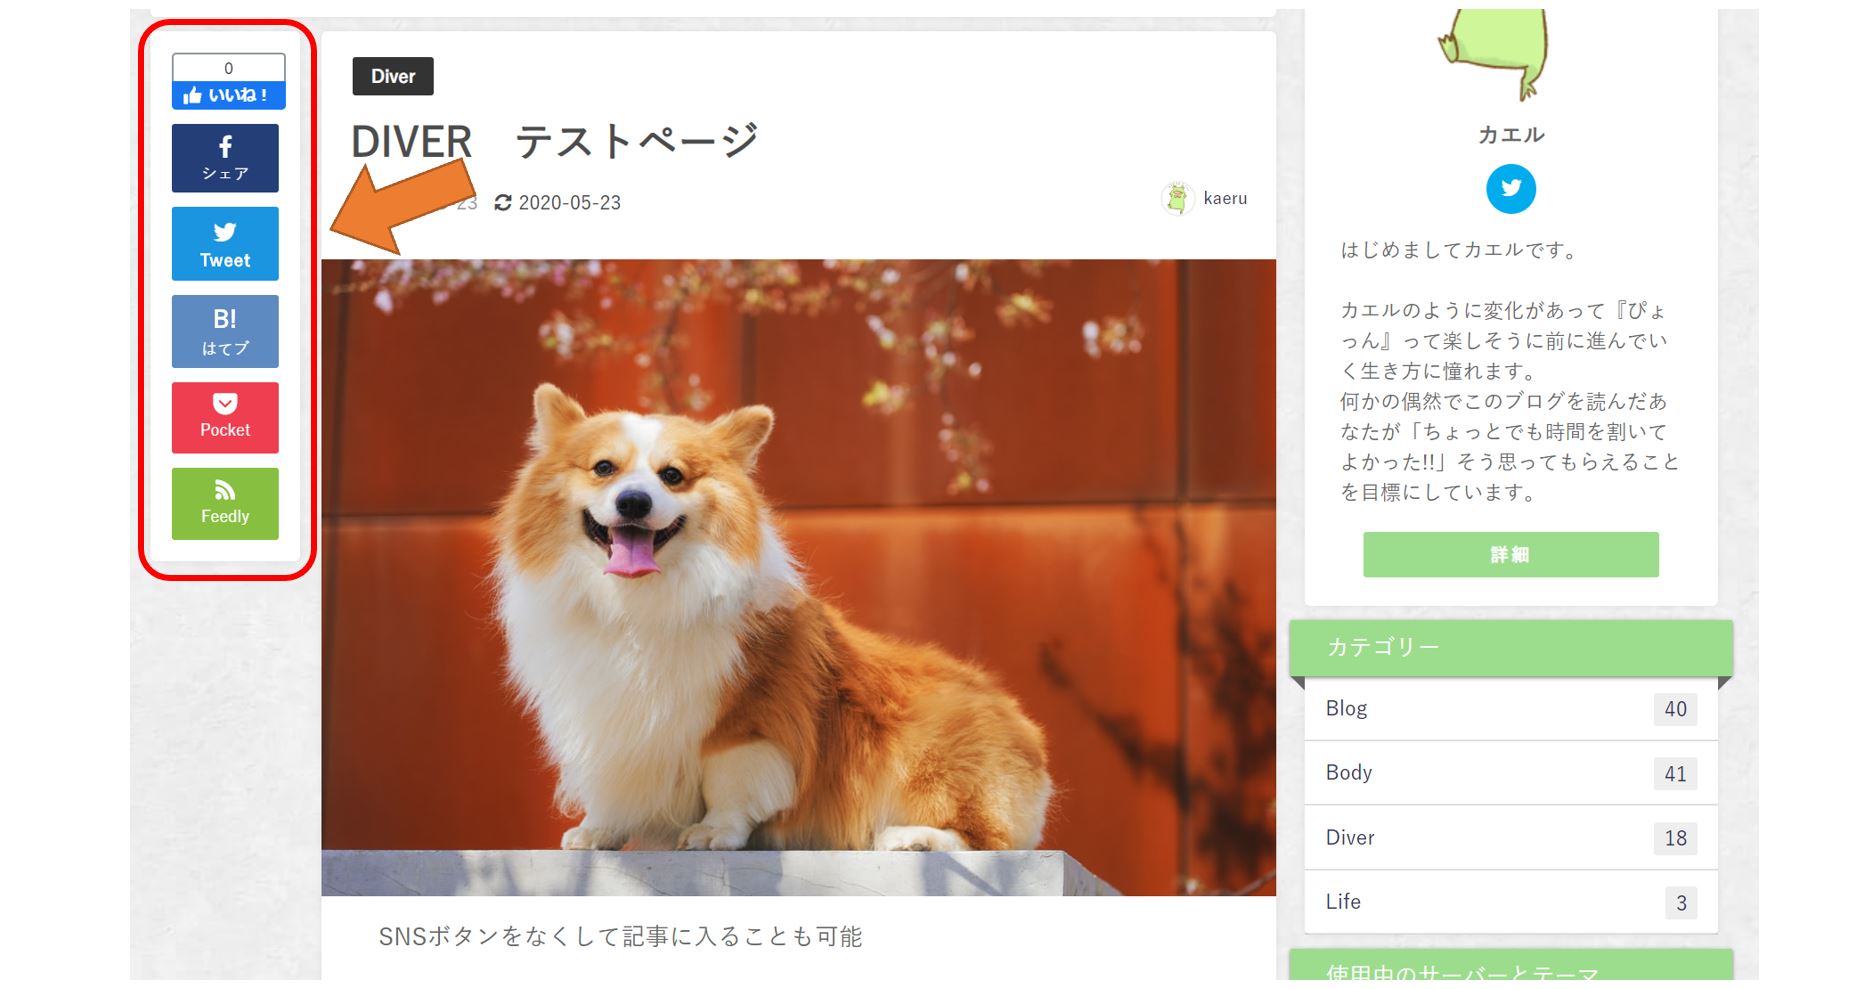The image size is (1858, 989).
Task: Click the Diver category tag above title
Action: coord(393,76)
